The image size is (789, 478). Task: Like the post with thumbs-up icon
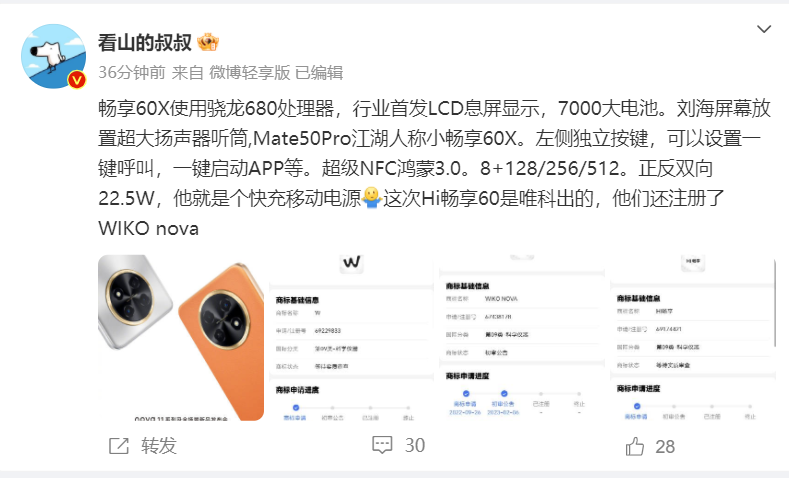(635, 446)
